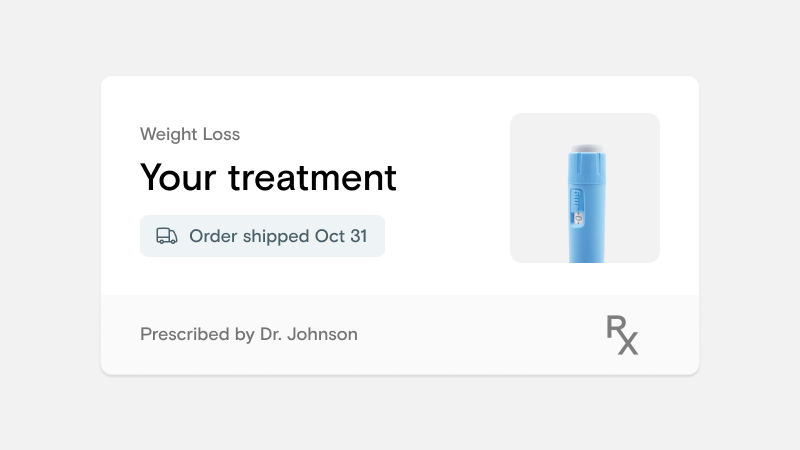Click the delivery truck icon

167,236
